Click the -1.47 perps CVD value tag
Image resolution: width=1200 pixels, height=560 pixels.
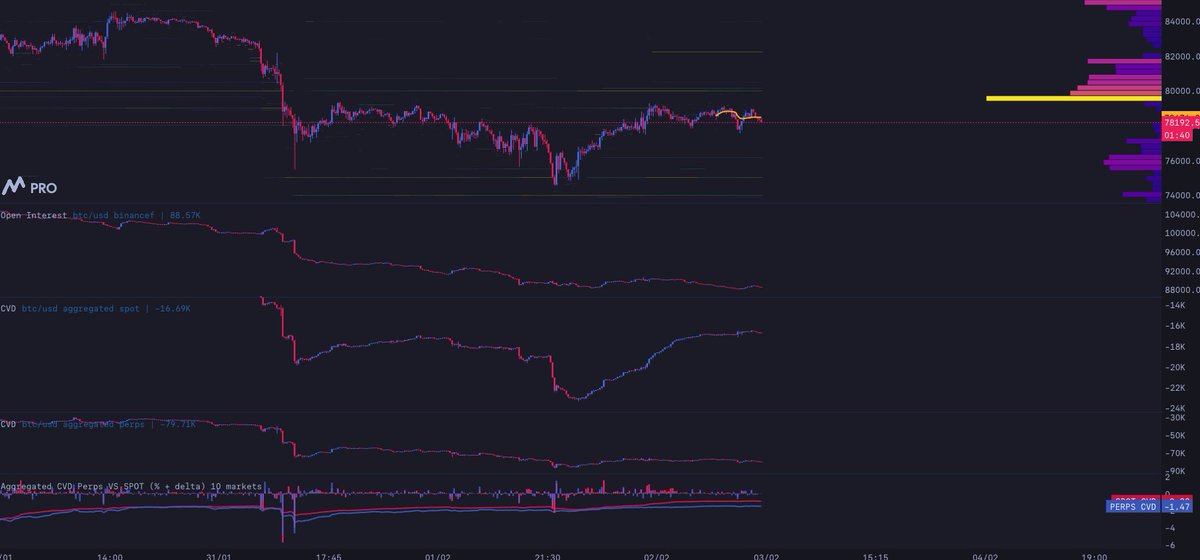pyautogui.click(x=1177, y=509)
